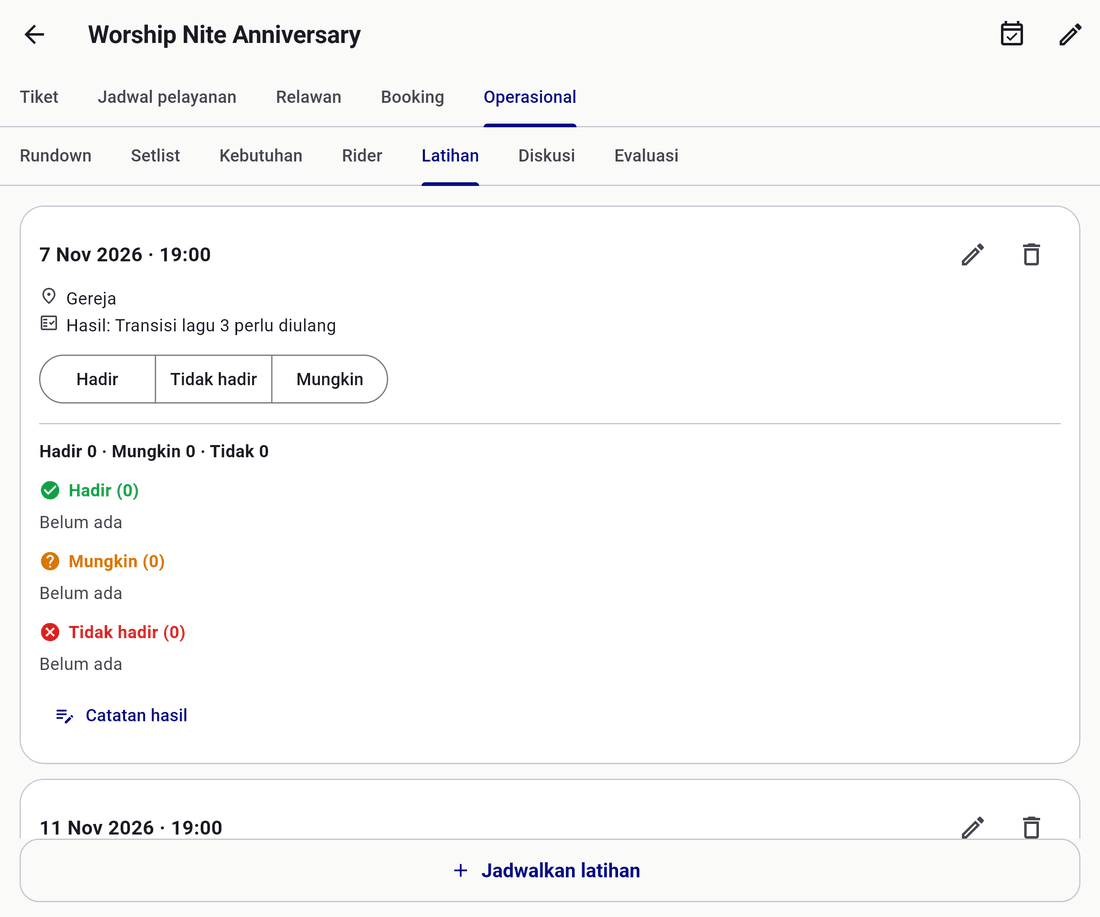The height and width of the screenshot is (917, 1100).
Task: Click 'Hasil: Transisi lagu 3 perlu diulang'
Action: point(201,326)
